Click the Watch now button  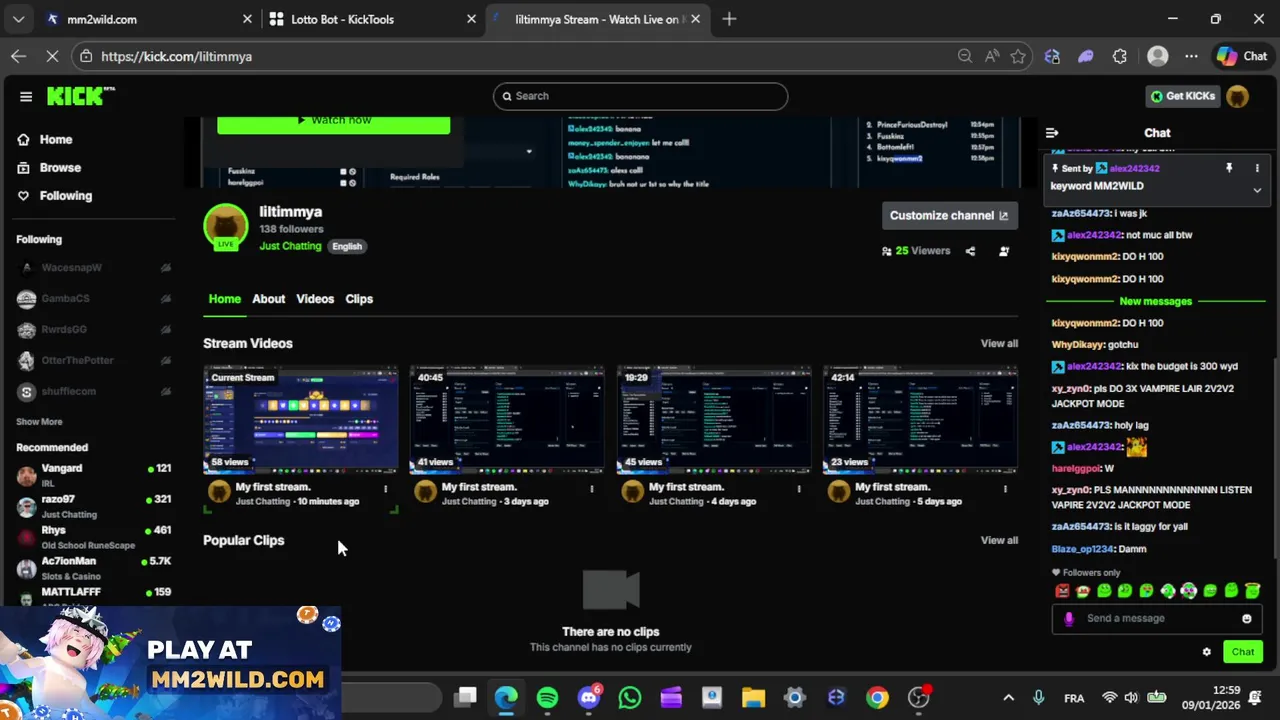click(334, 121)
